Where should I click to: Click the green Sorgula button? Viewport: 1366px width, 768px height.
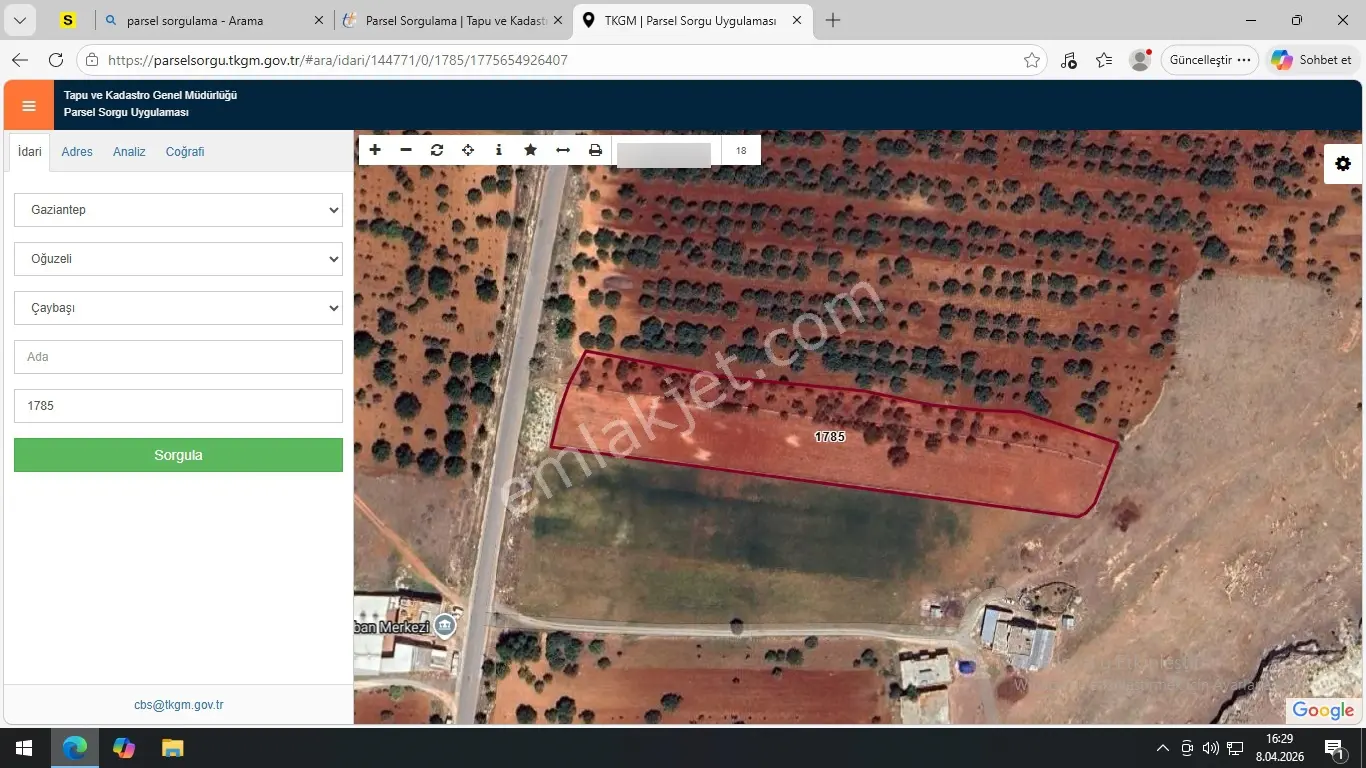(x=178, y=455)
